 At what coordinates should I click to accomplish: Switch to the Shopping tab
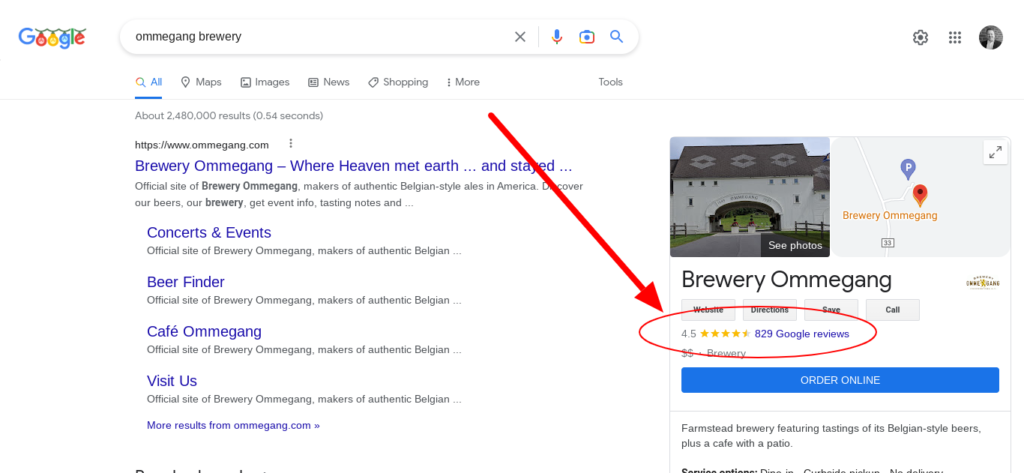[398, 82]
